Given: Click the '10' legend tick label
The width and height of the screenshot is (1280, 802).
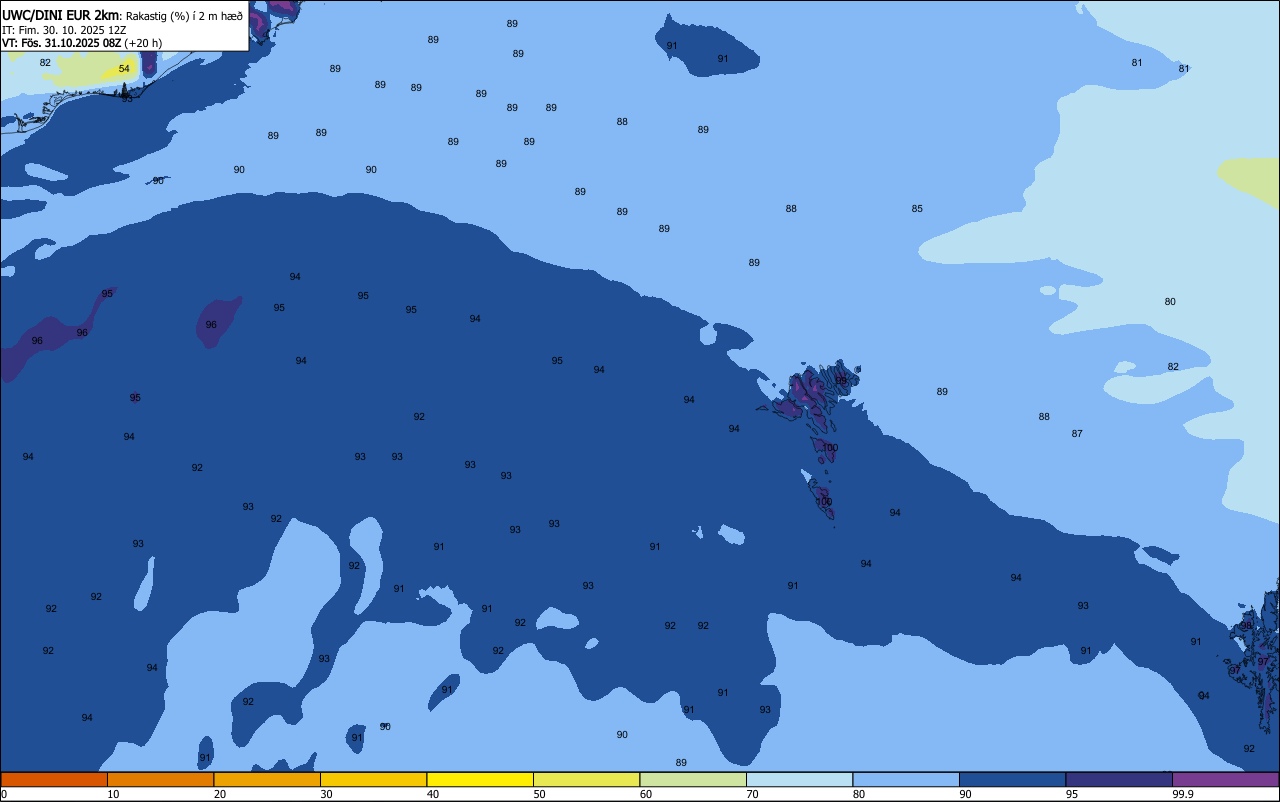Looking at the screenshot, I should pyautogui.click(x=113, y=794).
